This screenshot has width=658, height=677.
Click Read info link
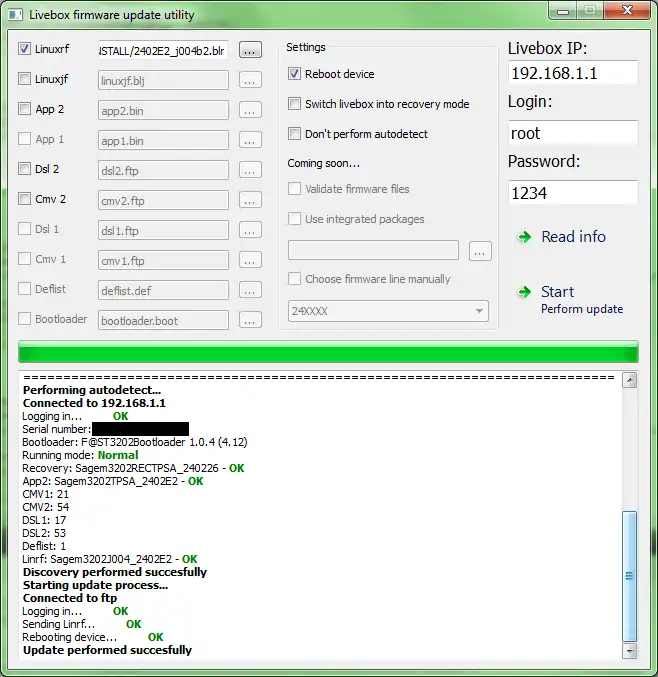[573, 237]
